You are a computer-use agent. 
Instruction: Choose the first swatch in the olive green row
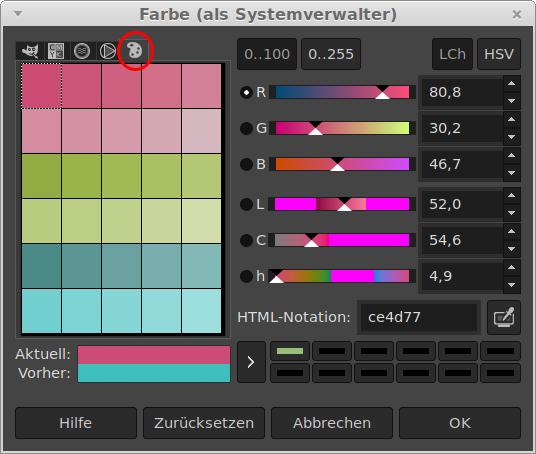point(41,176)
